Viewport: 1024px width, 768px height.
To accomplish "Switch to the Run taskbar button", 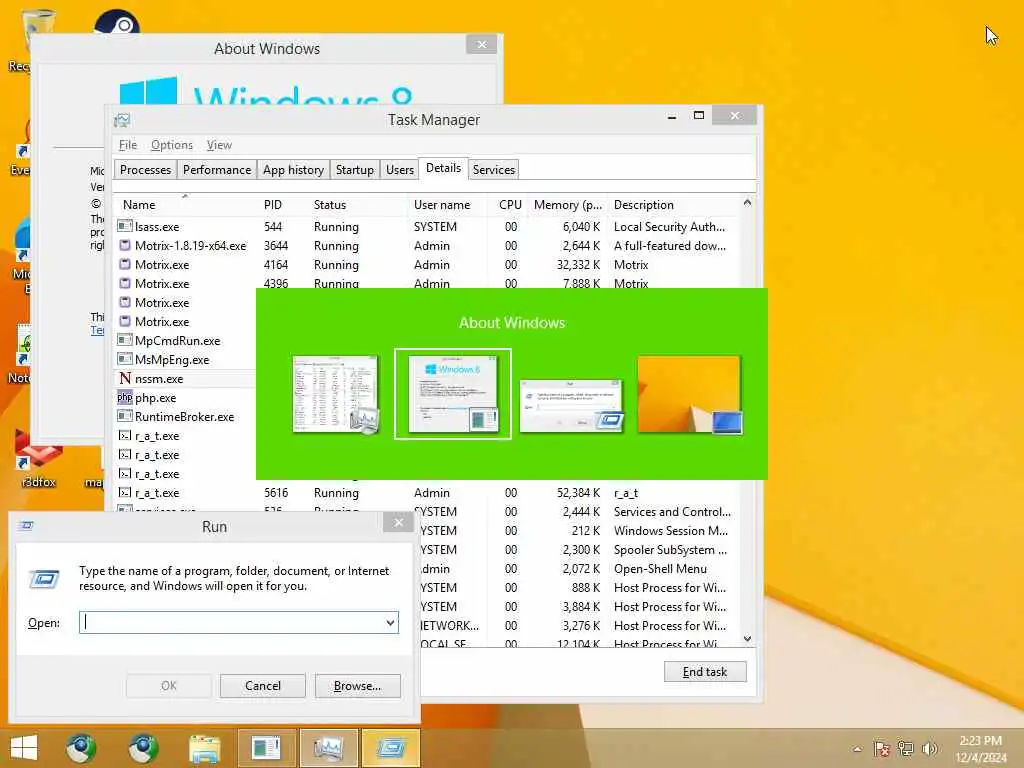I will click(391, 748).
